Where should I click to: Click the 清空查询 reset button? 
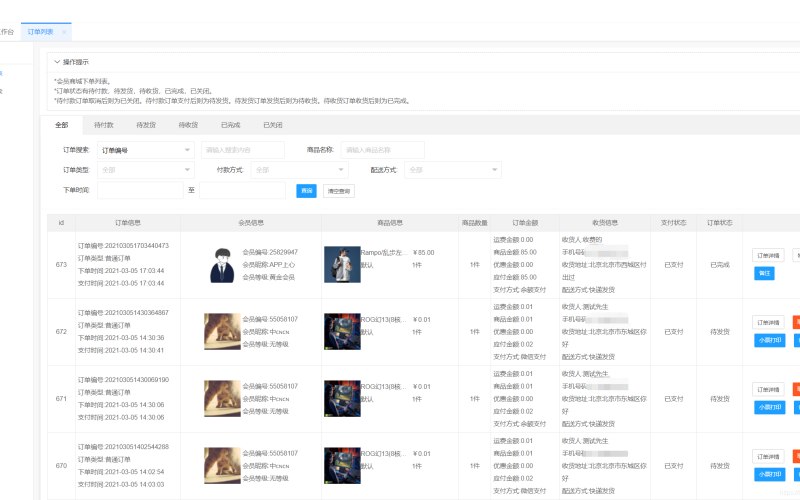pyautogui.click(x=339, y=191)
